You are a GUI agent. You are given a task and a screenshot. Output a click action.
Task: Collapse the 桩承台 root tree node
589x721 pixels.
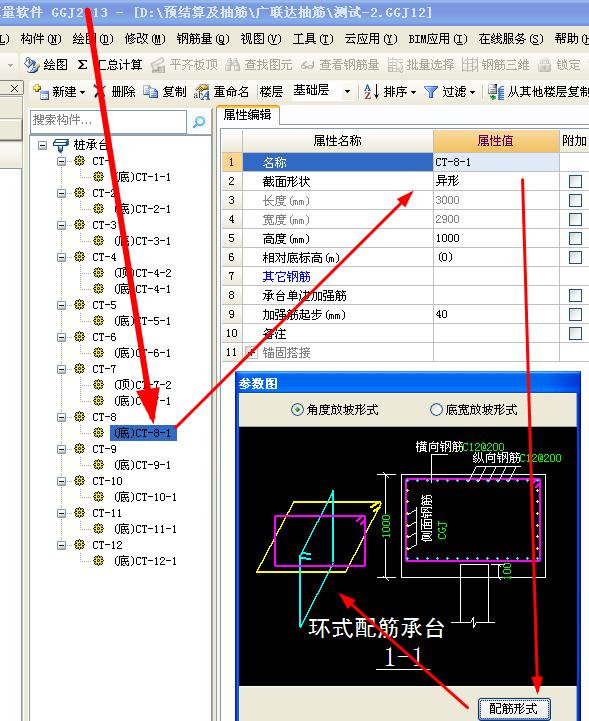pyautogui.click(x=42, y=145)
